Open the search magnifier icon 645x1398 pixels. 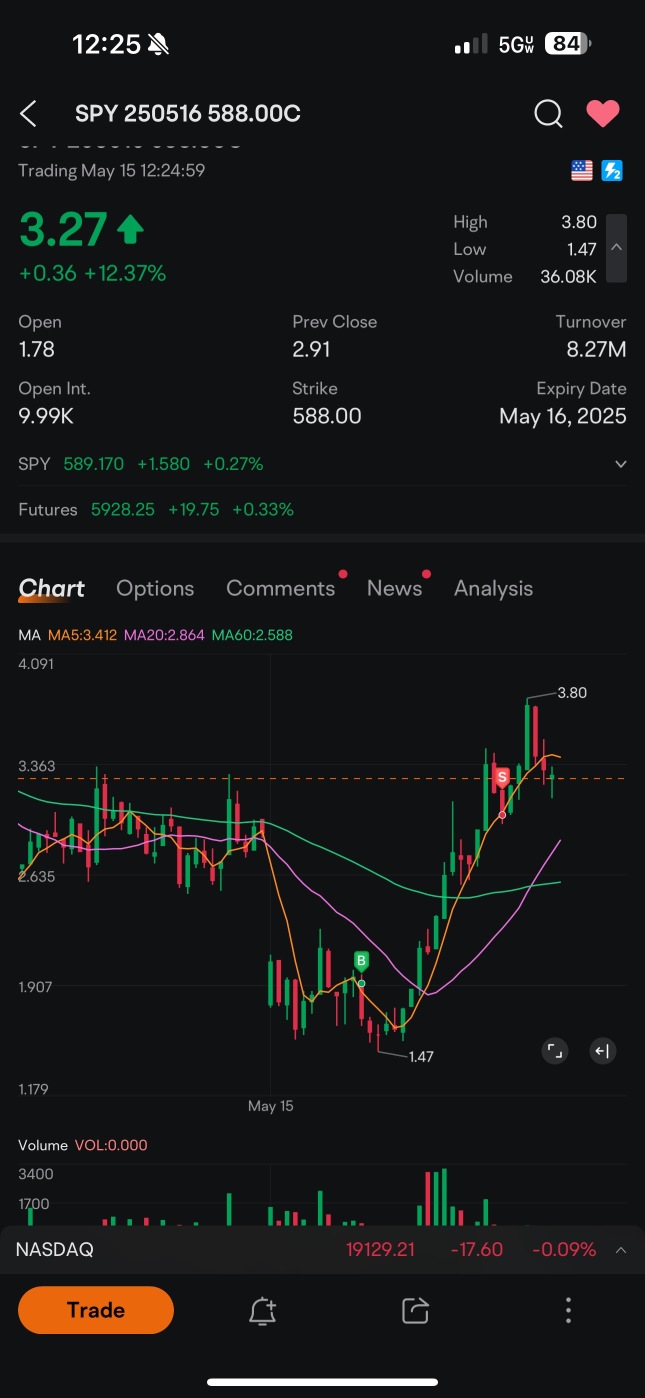coord(548,114)
